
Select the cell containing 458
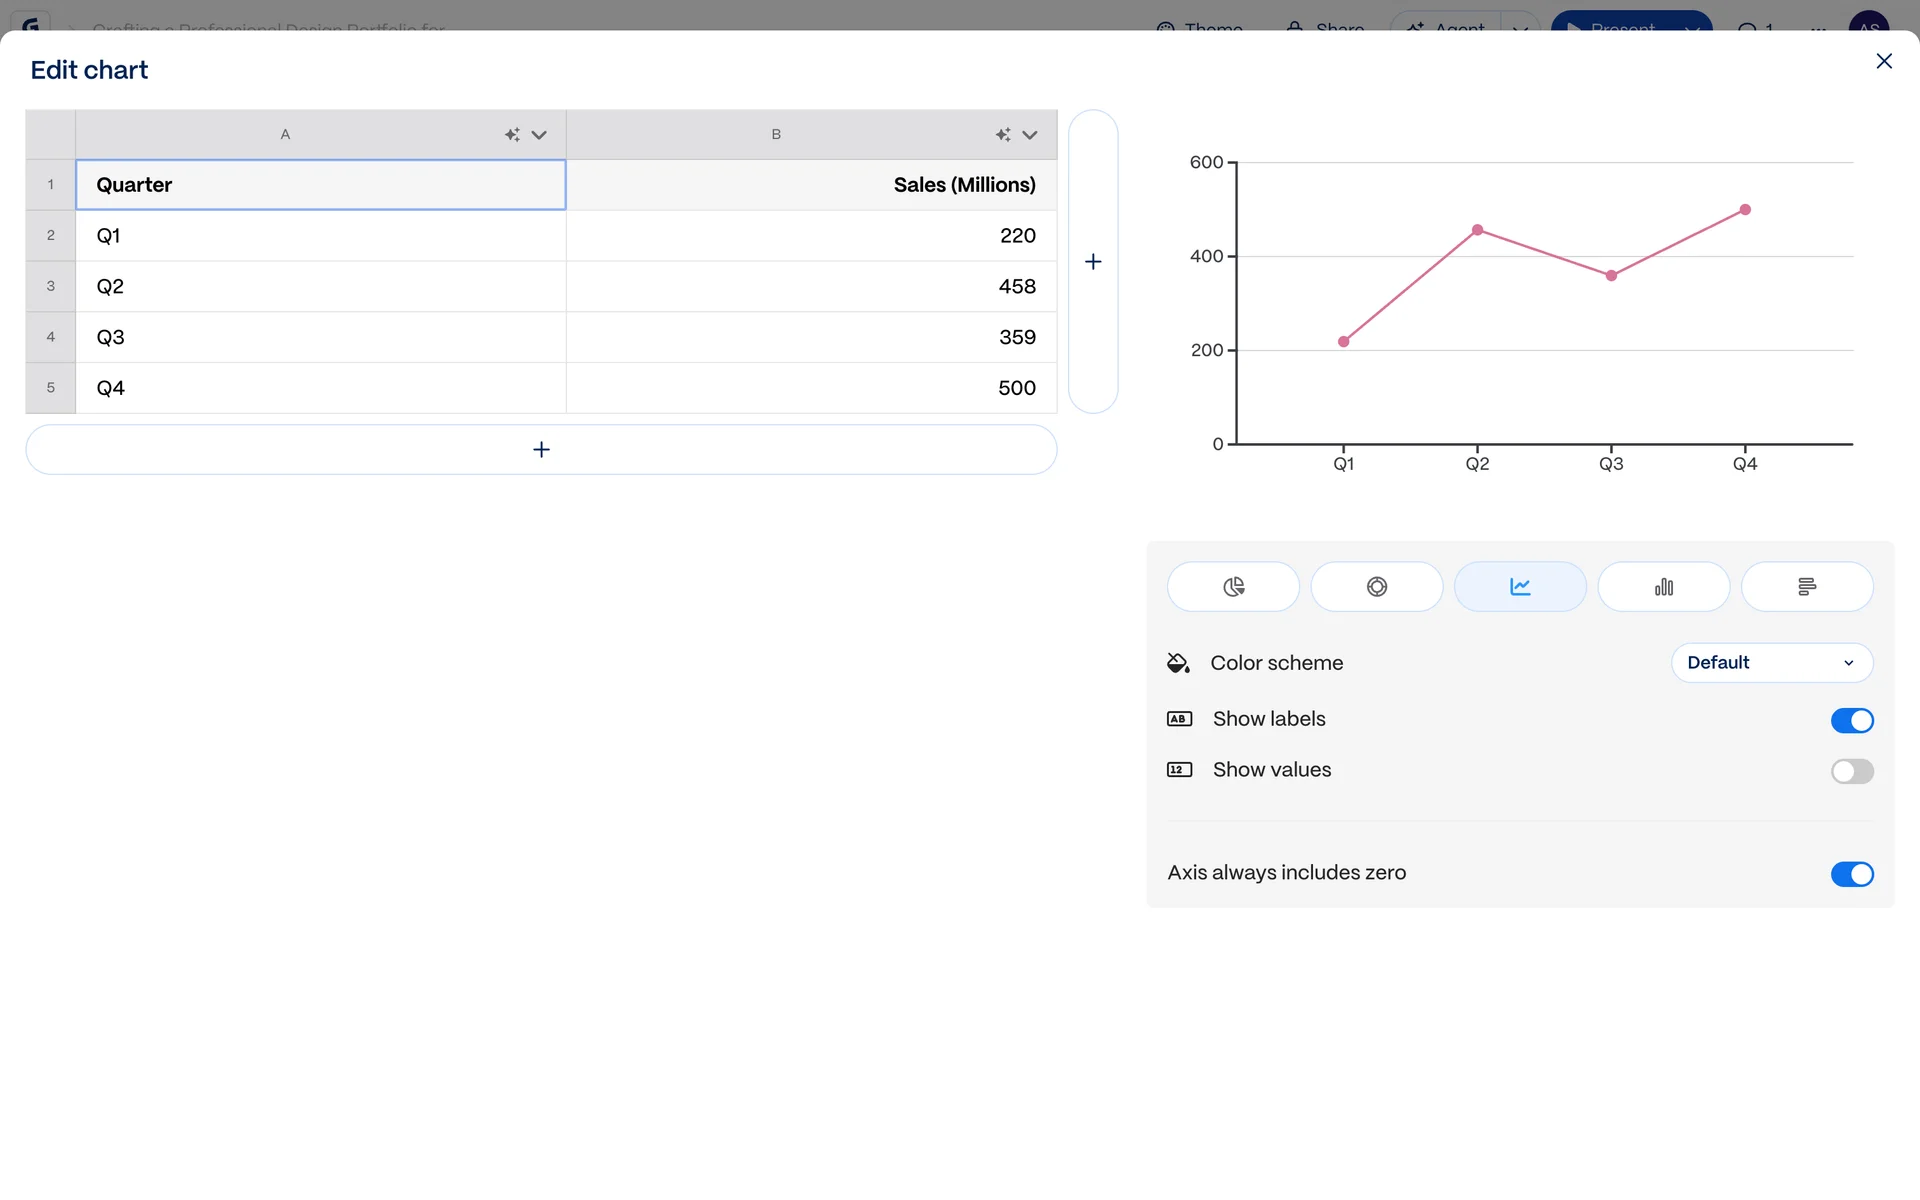coord(811,287)
